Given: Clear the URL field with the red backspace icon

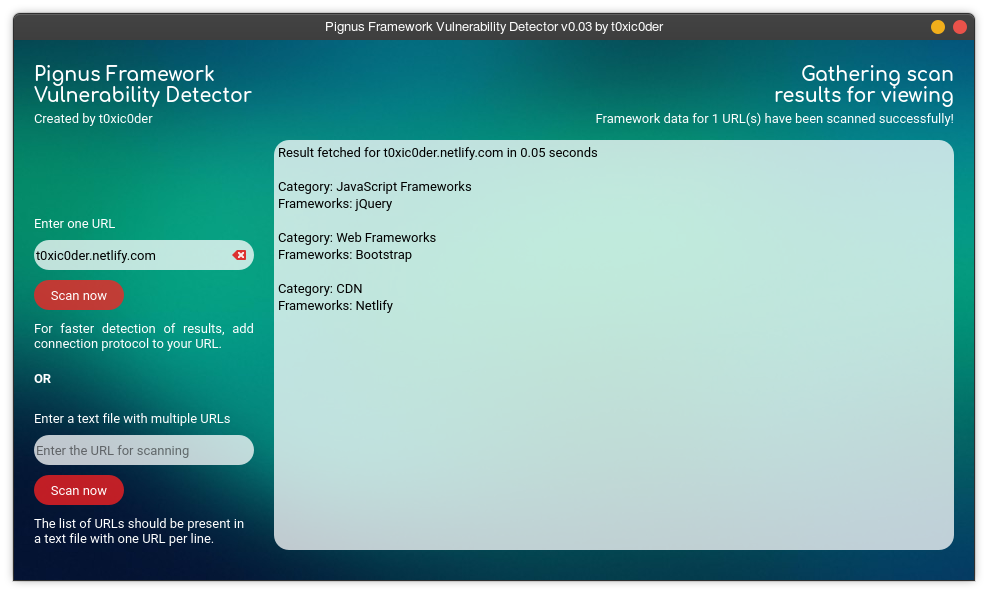Looking at the screenshot, I should [x=239, y=255].
